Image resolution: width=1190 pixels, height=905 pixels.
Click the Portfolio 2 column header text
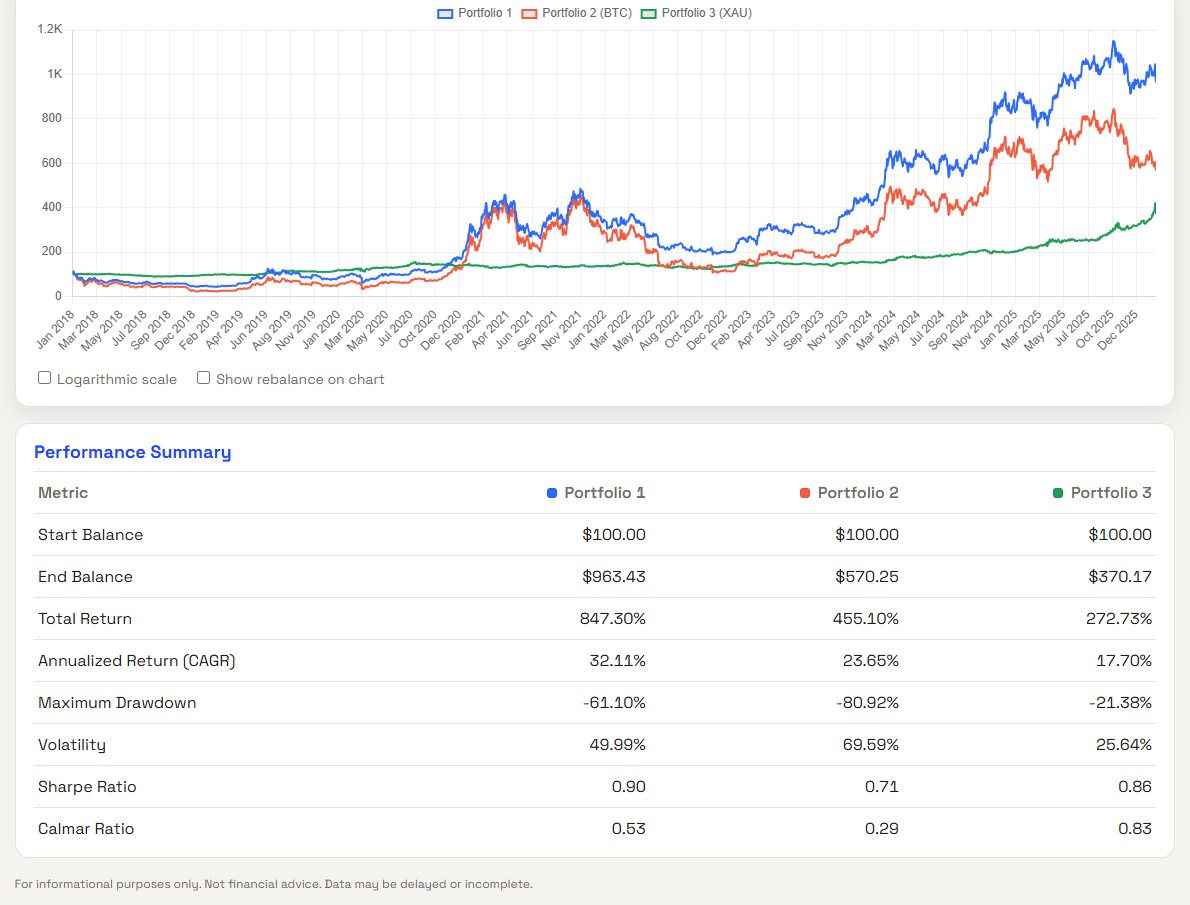(858, 493)
